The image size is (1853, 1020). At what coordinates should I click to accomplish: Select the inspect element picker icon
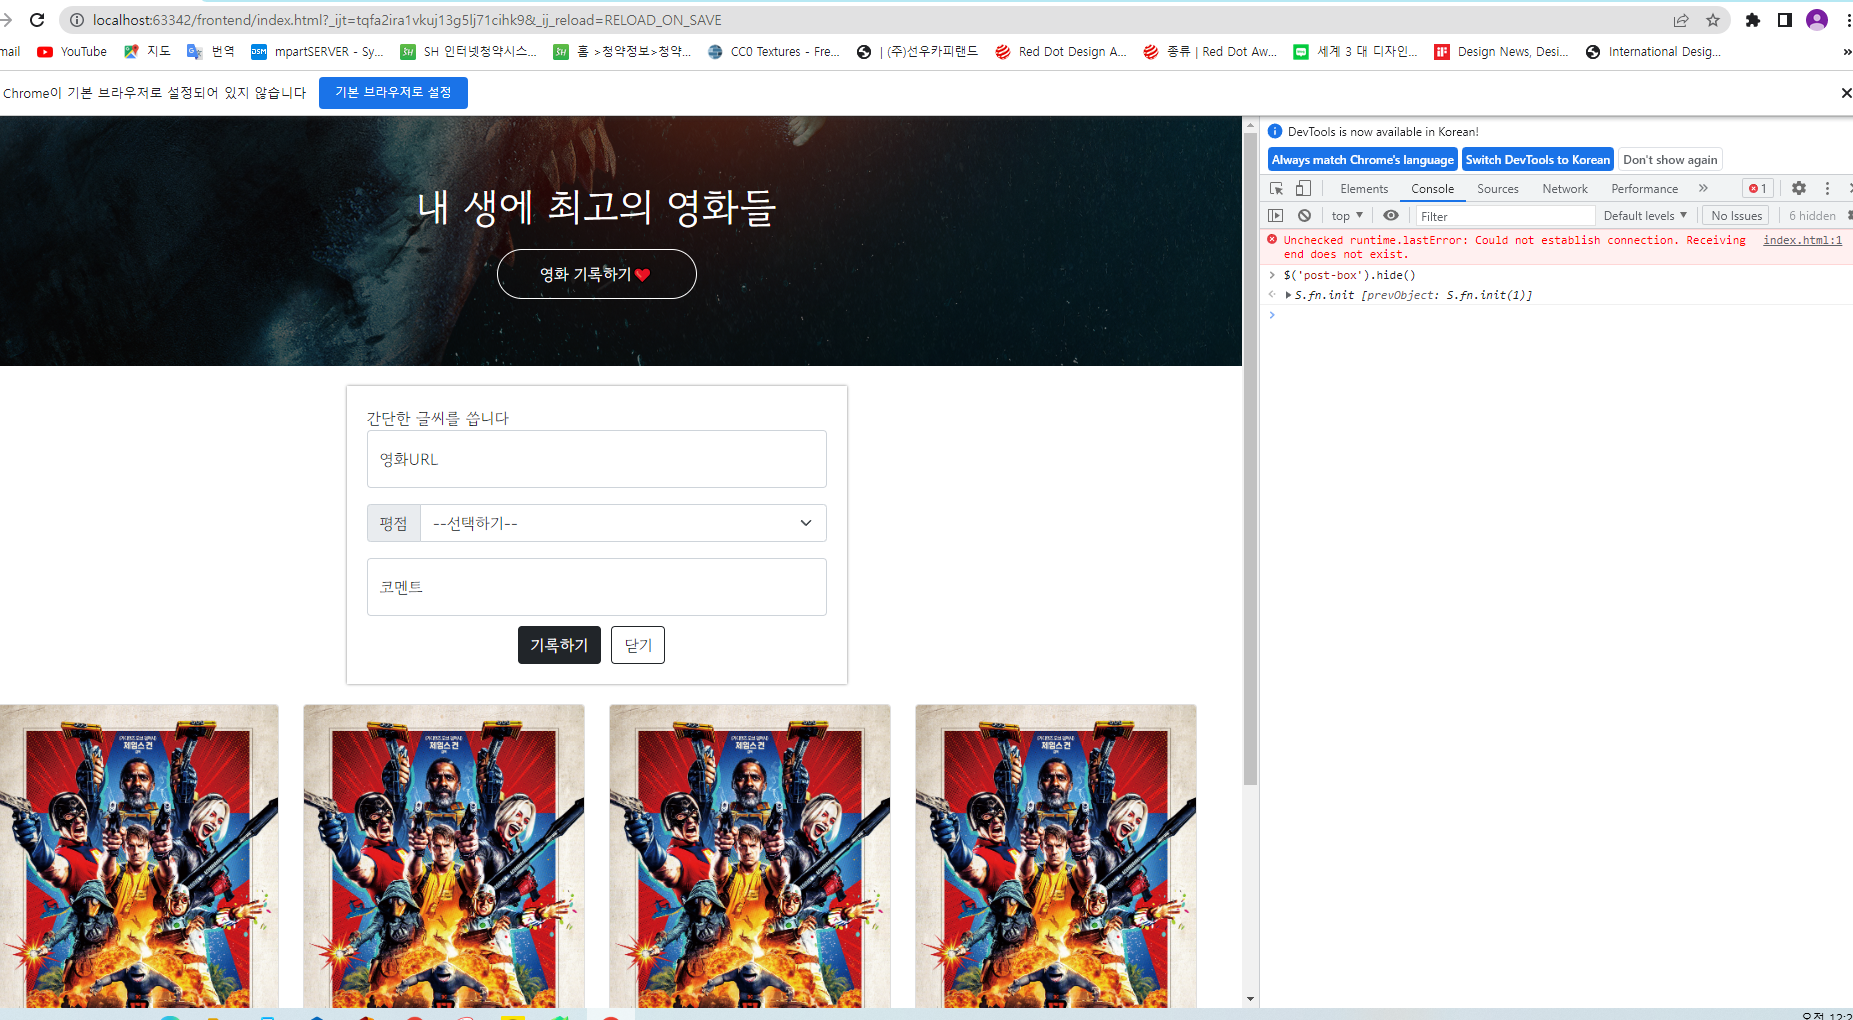click(x=1276, y=188)
